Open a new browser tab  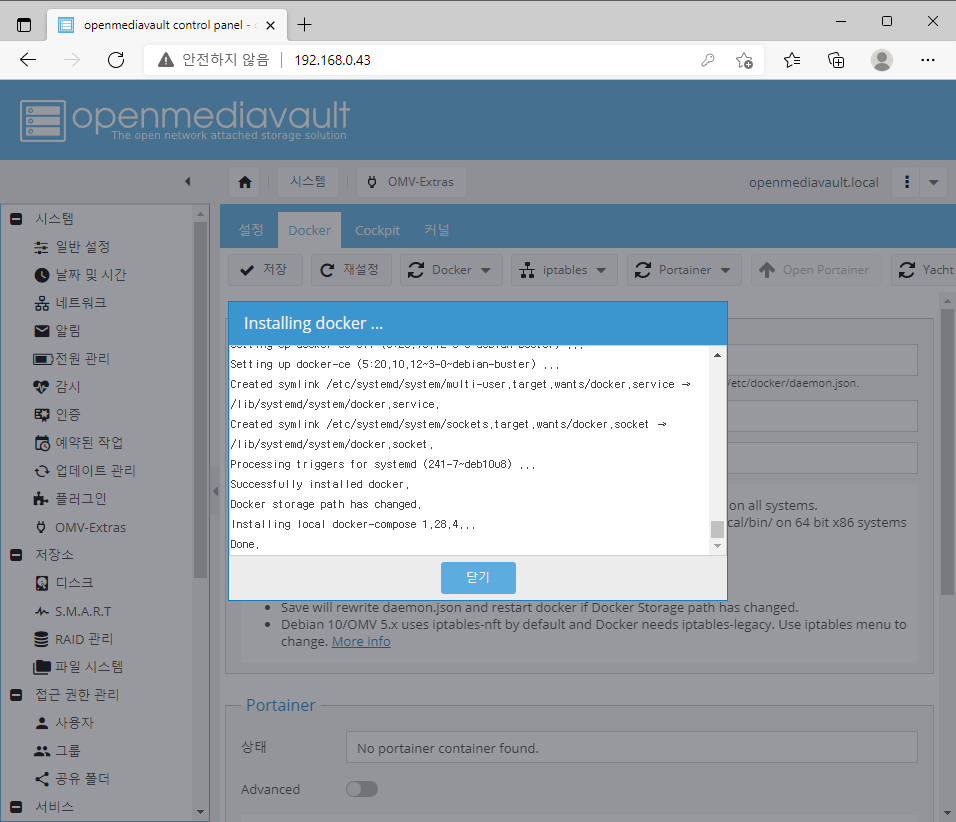click(x=304, y=24)
